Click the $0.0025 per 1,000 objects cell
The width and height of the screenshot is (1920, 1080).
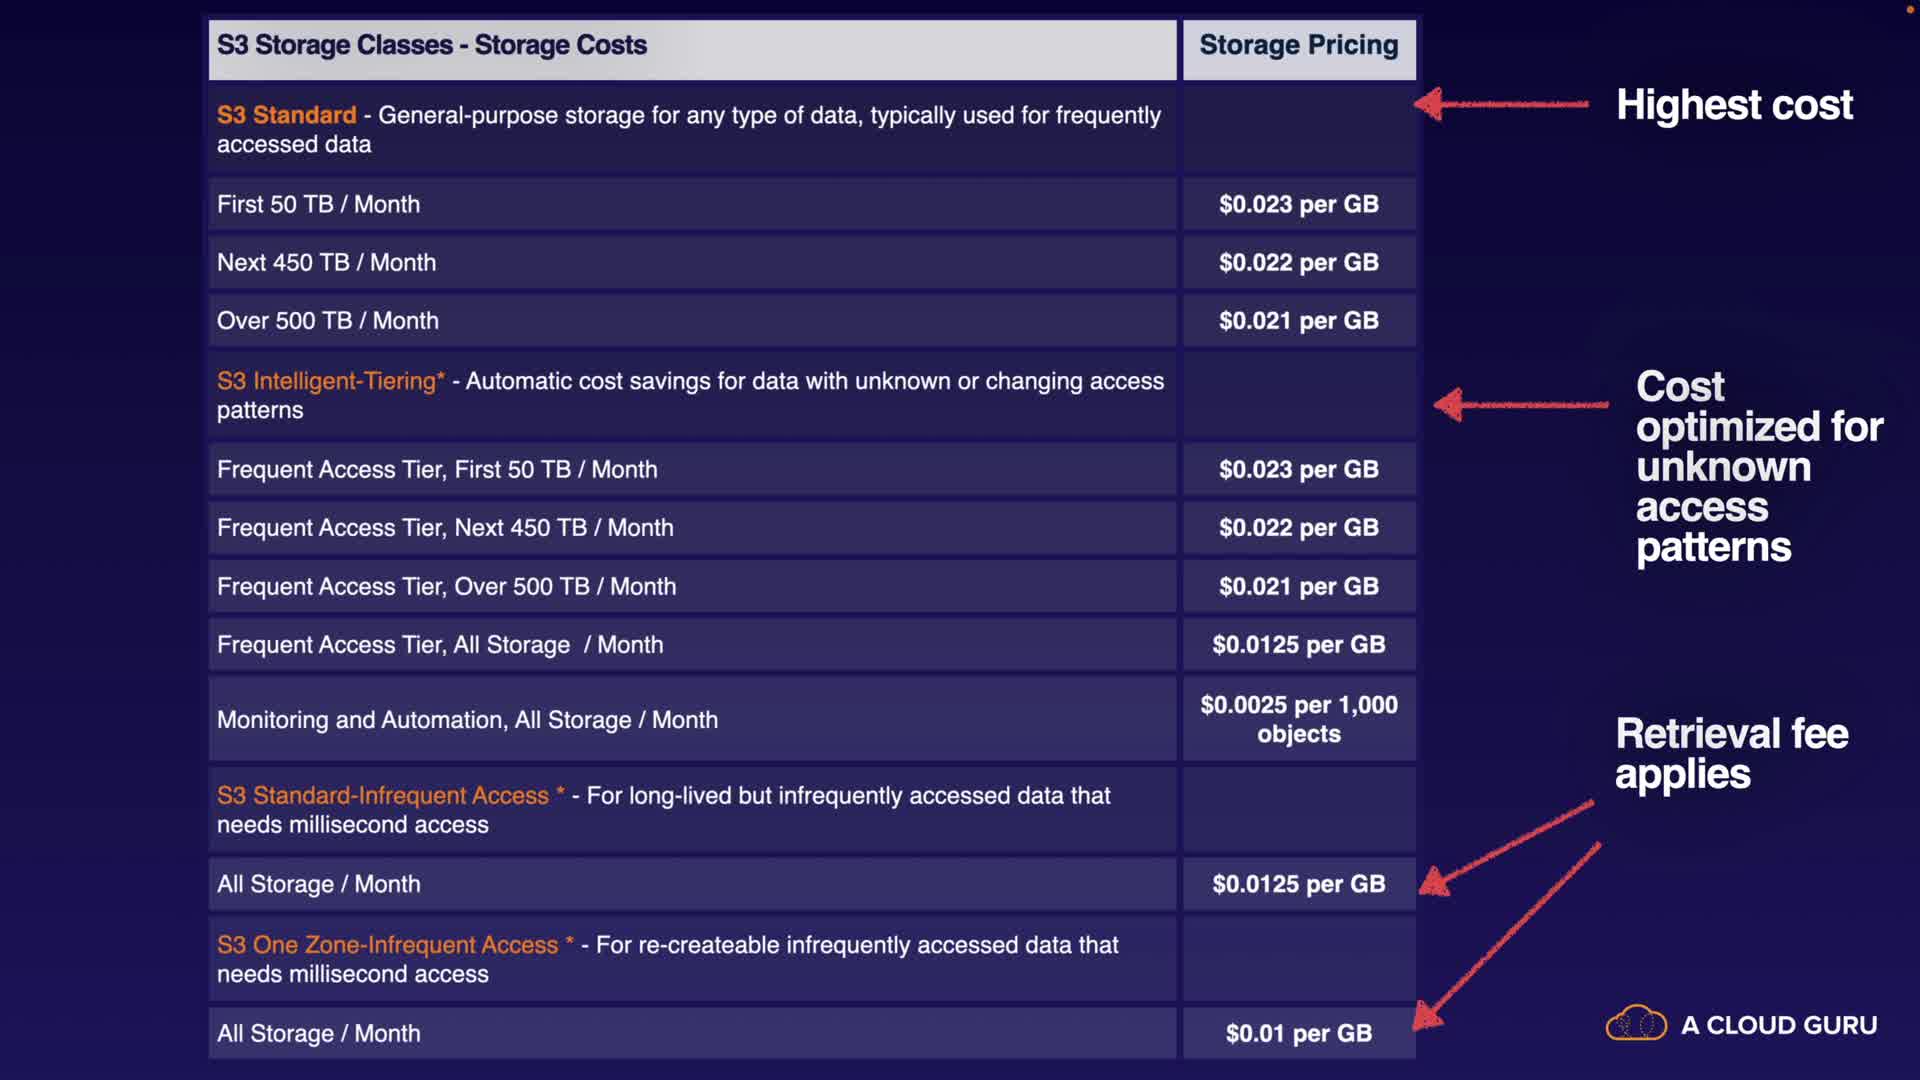click(x=1298, y=720)
